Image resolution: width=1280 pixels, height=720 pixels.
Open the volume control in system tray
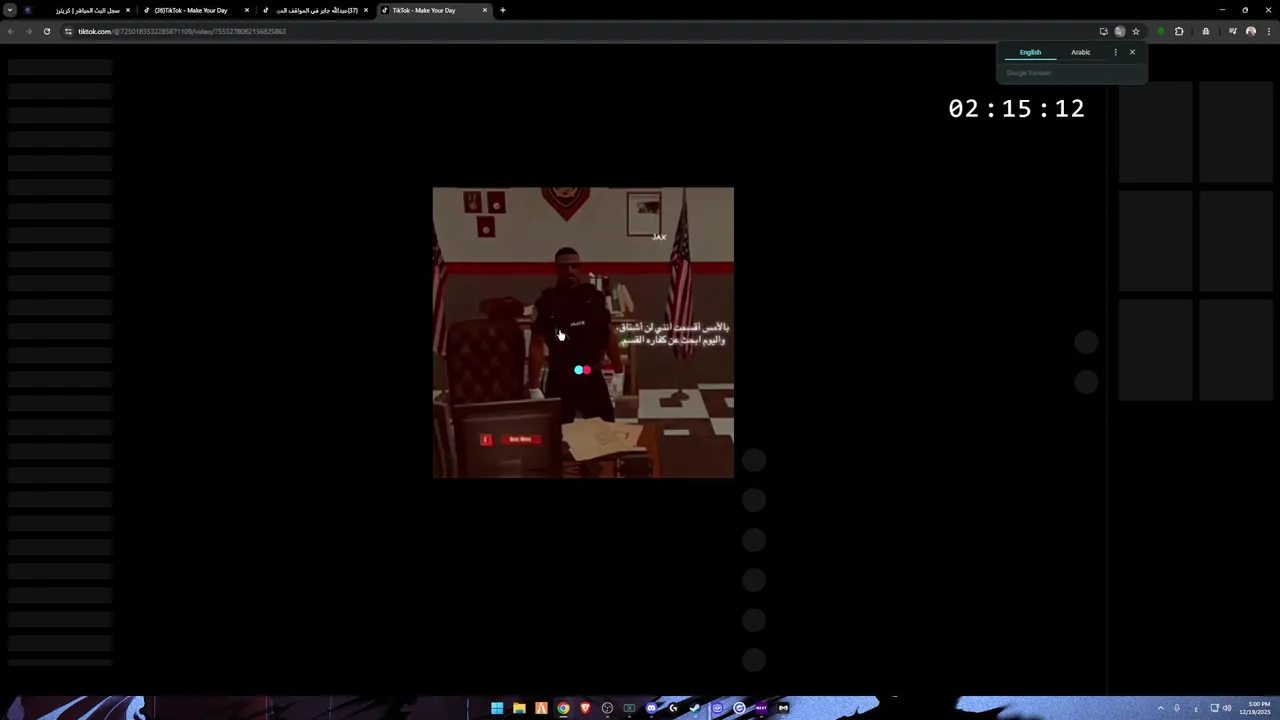click(1227, 708)
